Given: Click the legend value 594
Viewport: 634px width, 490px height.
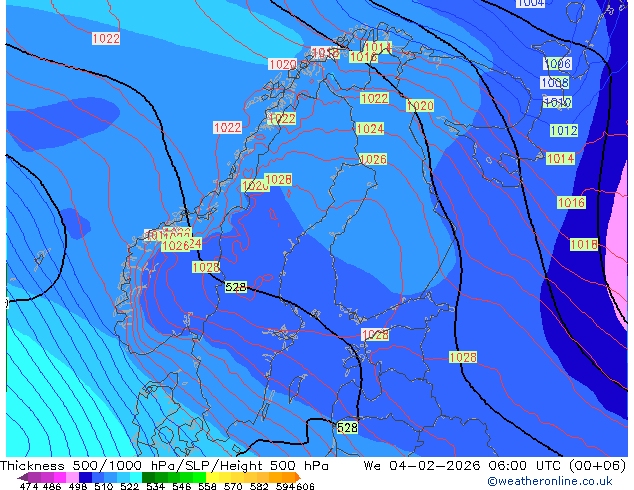Looking at the screenshot, I should pos(285,486).
